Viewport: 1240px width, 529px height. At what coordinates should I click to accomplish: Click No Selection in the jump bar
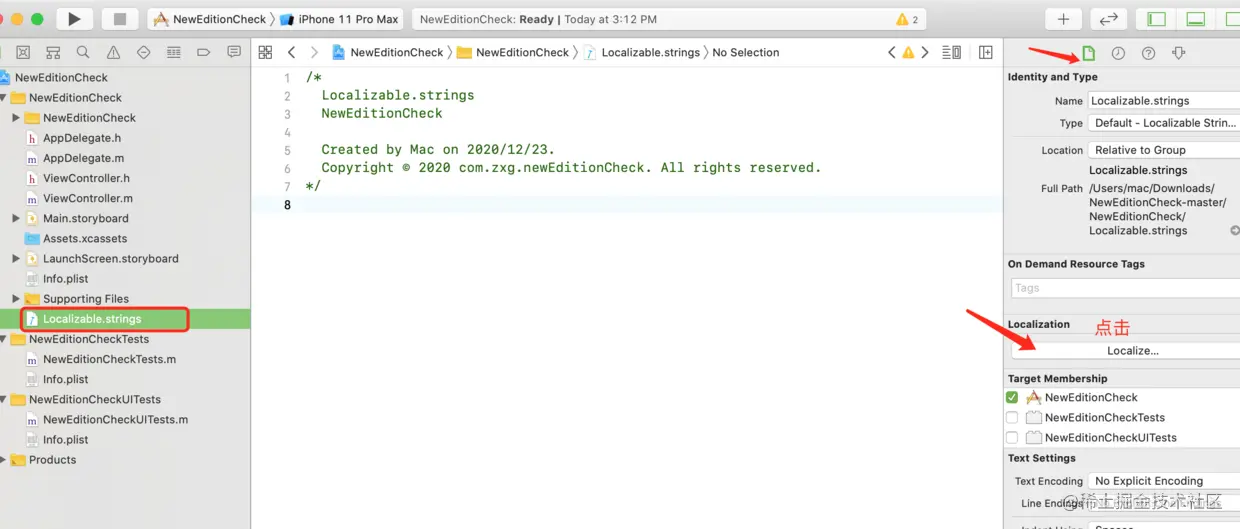[x=746, y=52]
